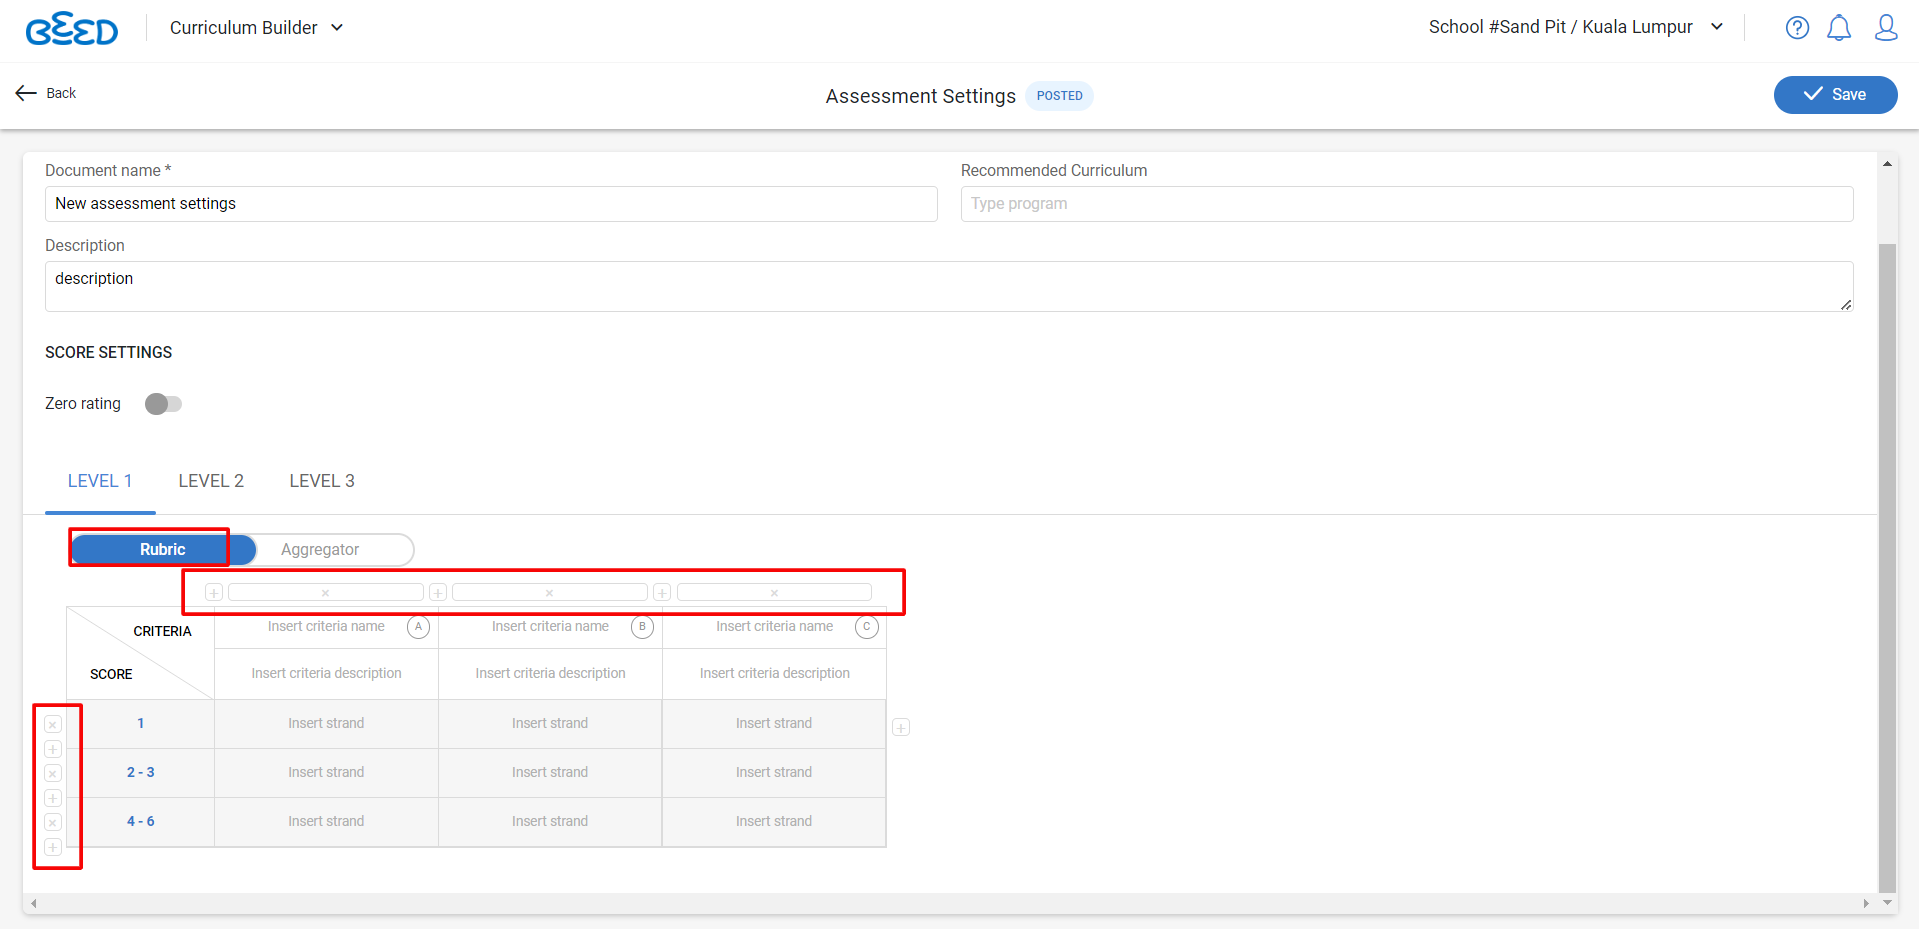Remove criteria column A via x bar
Image resolution: width=1919 pixels, height=929 pixels.
pyautogui.click(x=325, y=592)
